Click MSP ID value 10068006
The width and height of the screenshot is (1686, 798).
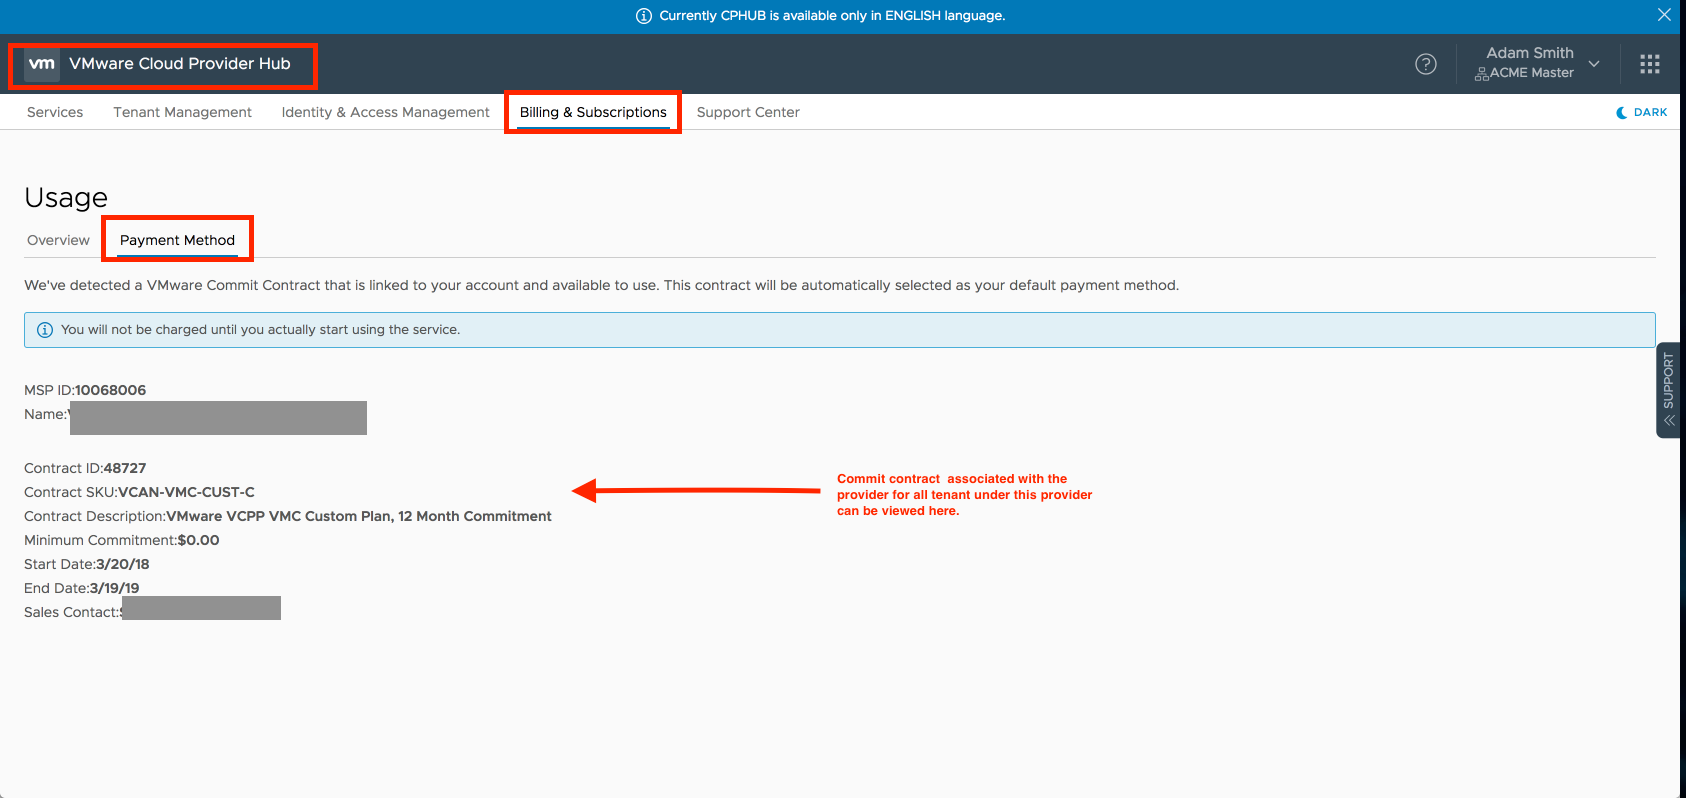click(x=110, y=390)
